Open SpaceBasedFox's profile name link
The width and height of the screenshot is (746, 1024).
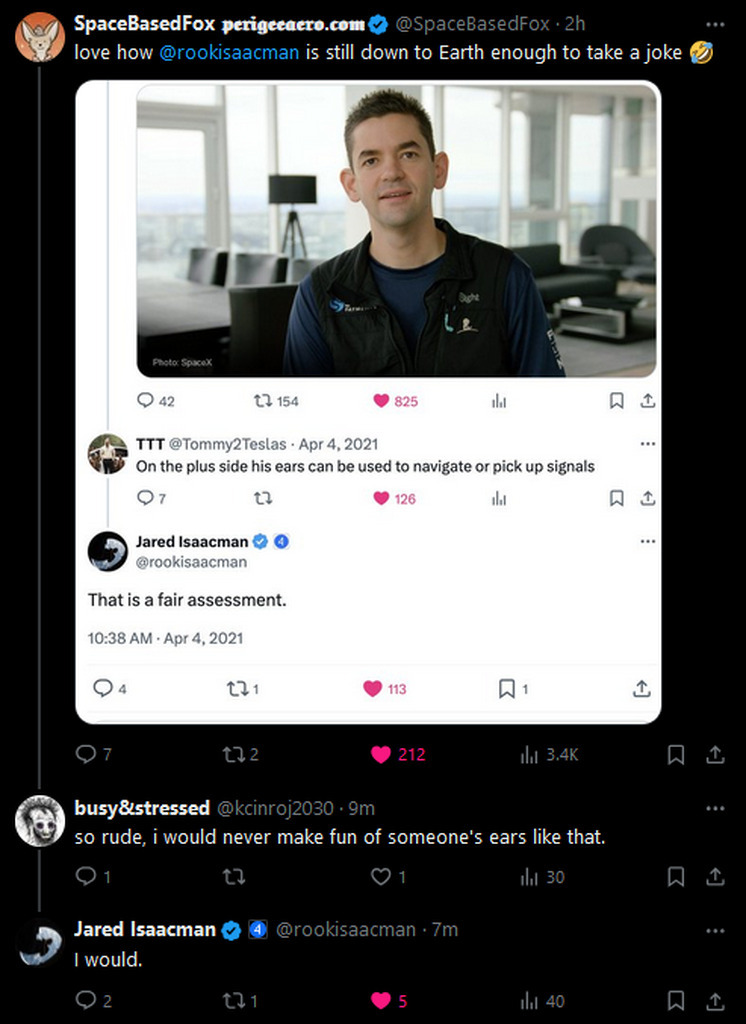tap(144, 24)
